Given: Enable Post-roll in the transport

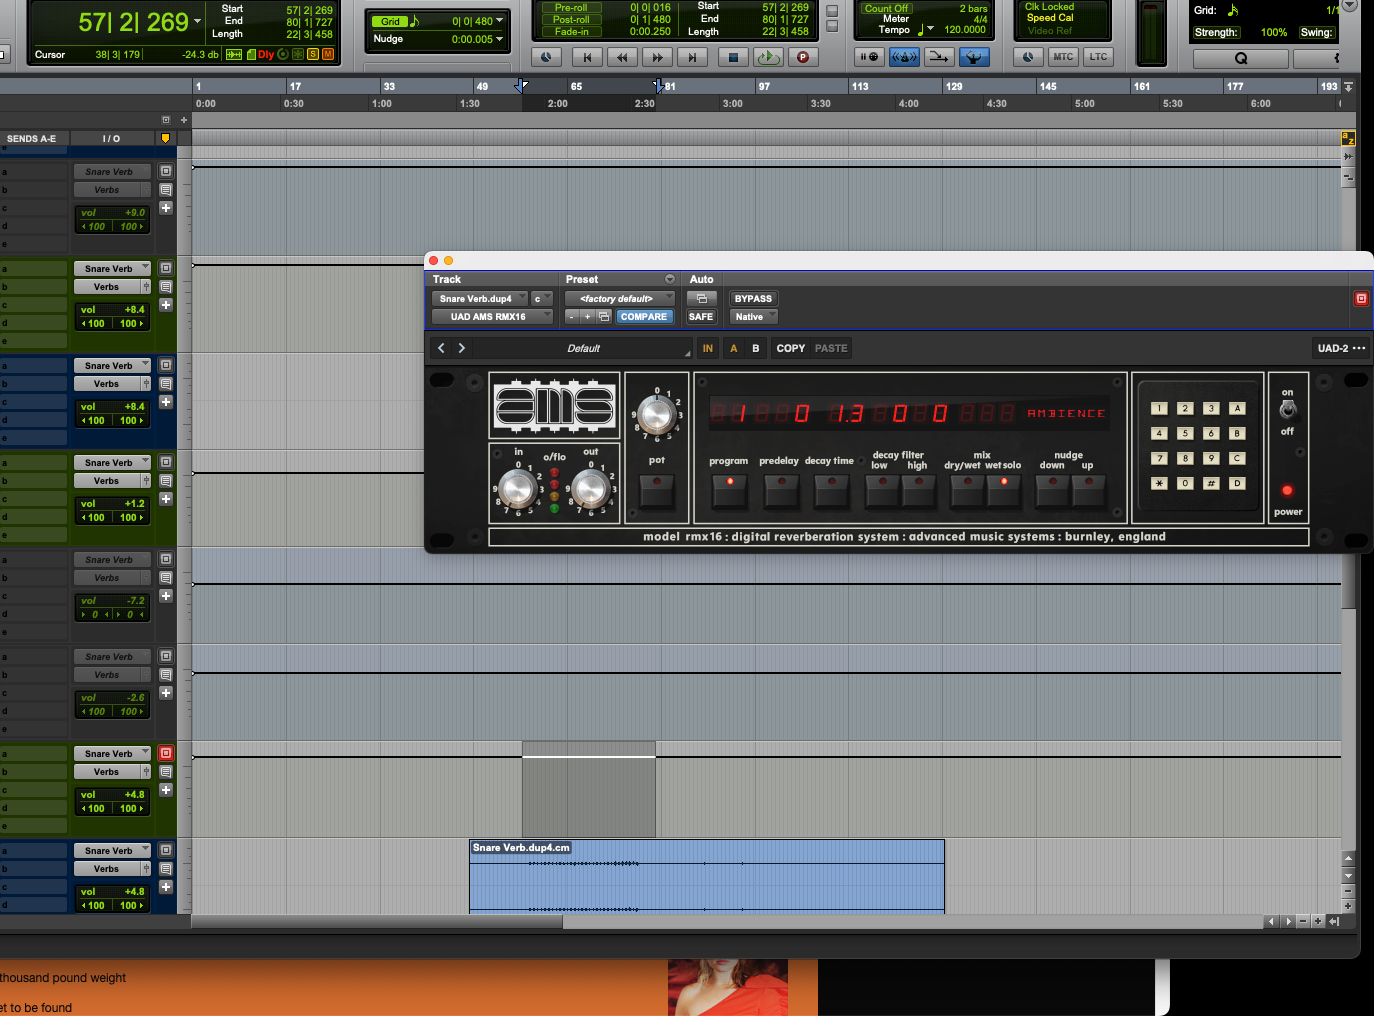Looking at the screenshot, I should (x=571, y=20).
